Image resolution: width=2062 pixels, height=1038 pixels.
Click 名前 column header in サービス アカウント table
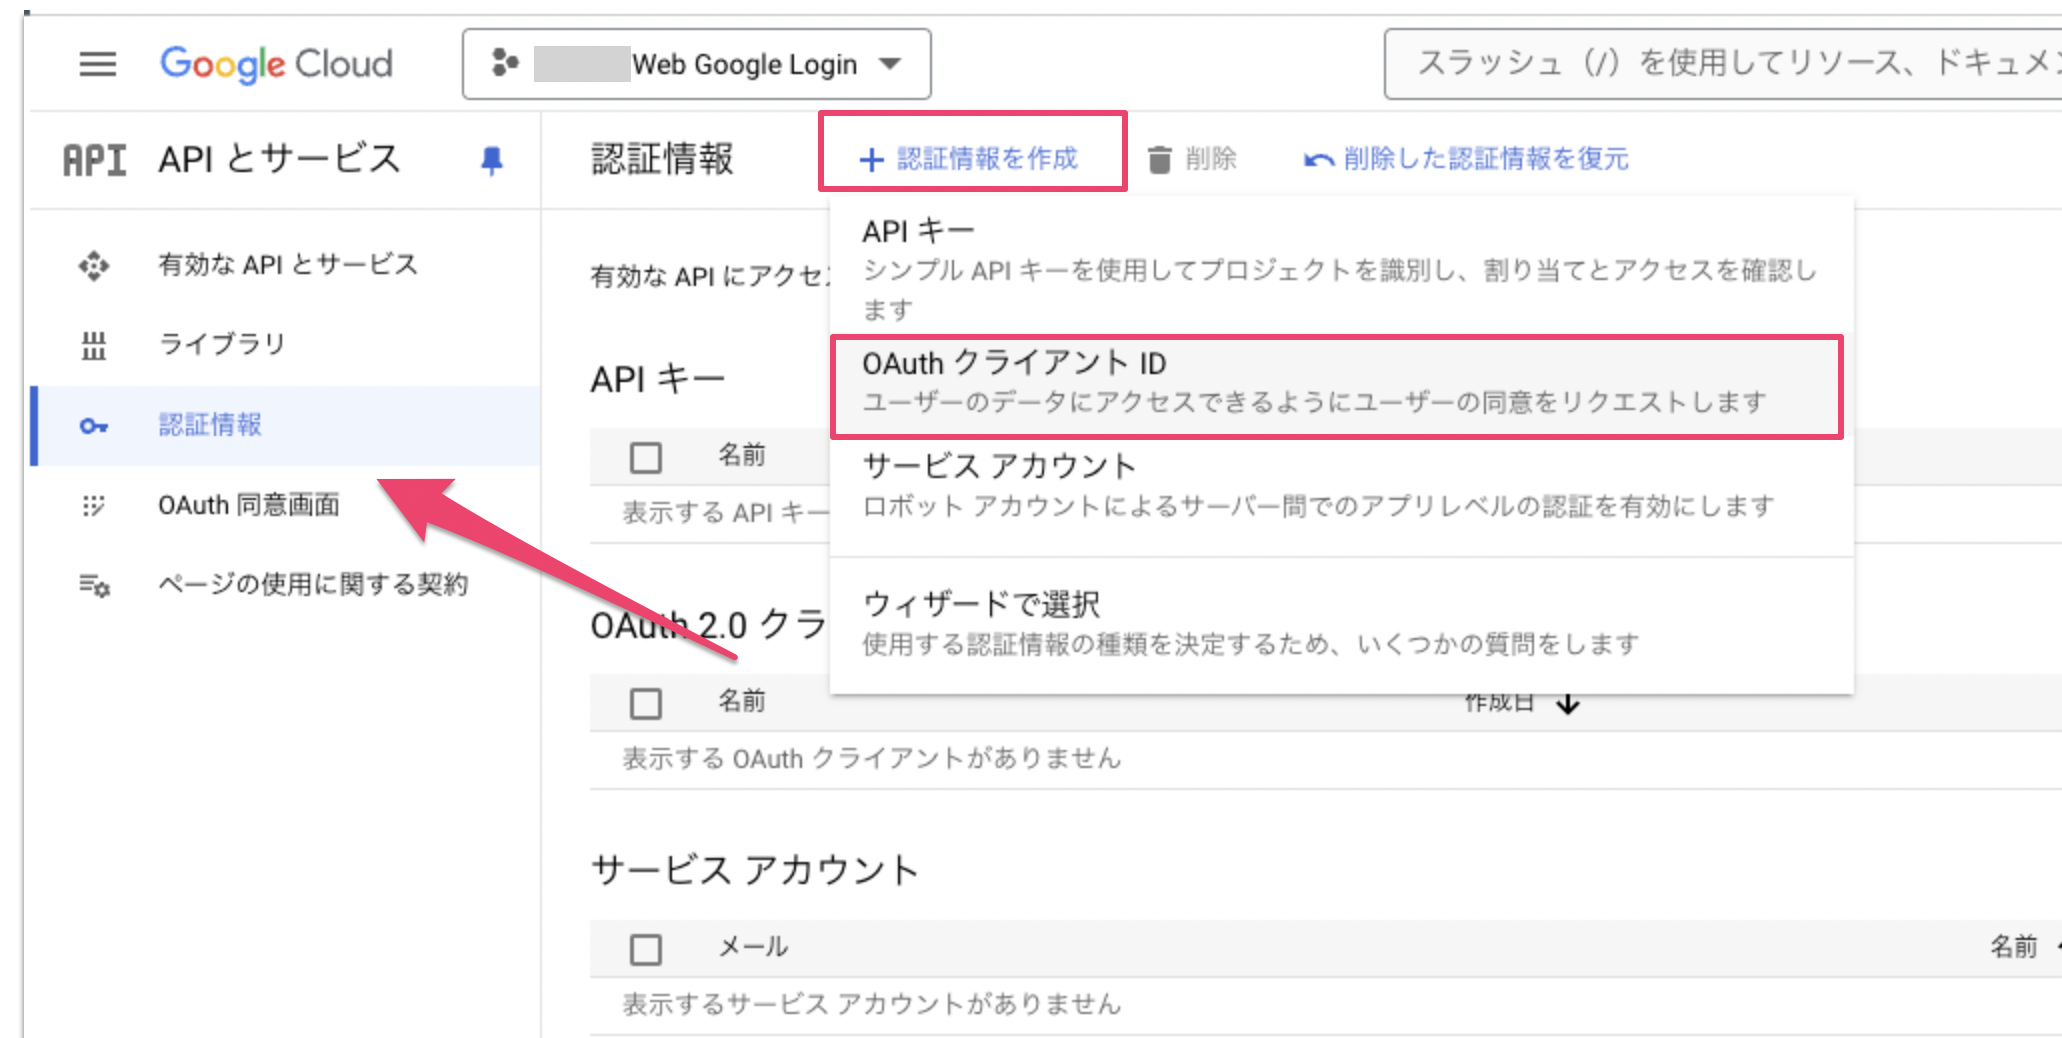tap(2014, 946)
